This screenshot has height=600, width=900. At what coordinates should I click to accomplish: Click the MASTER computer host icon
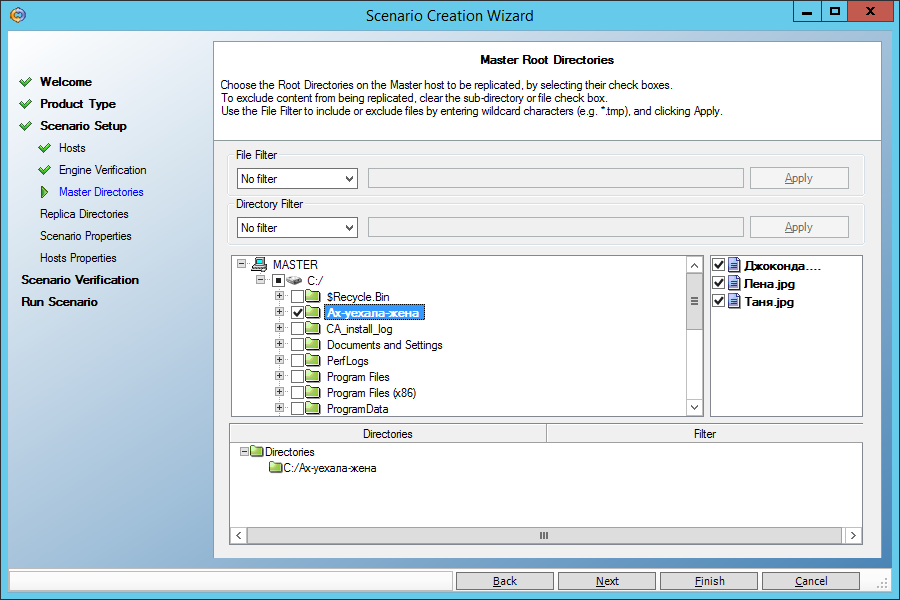[259, 264]
